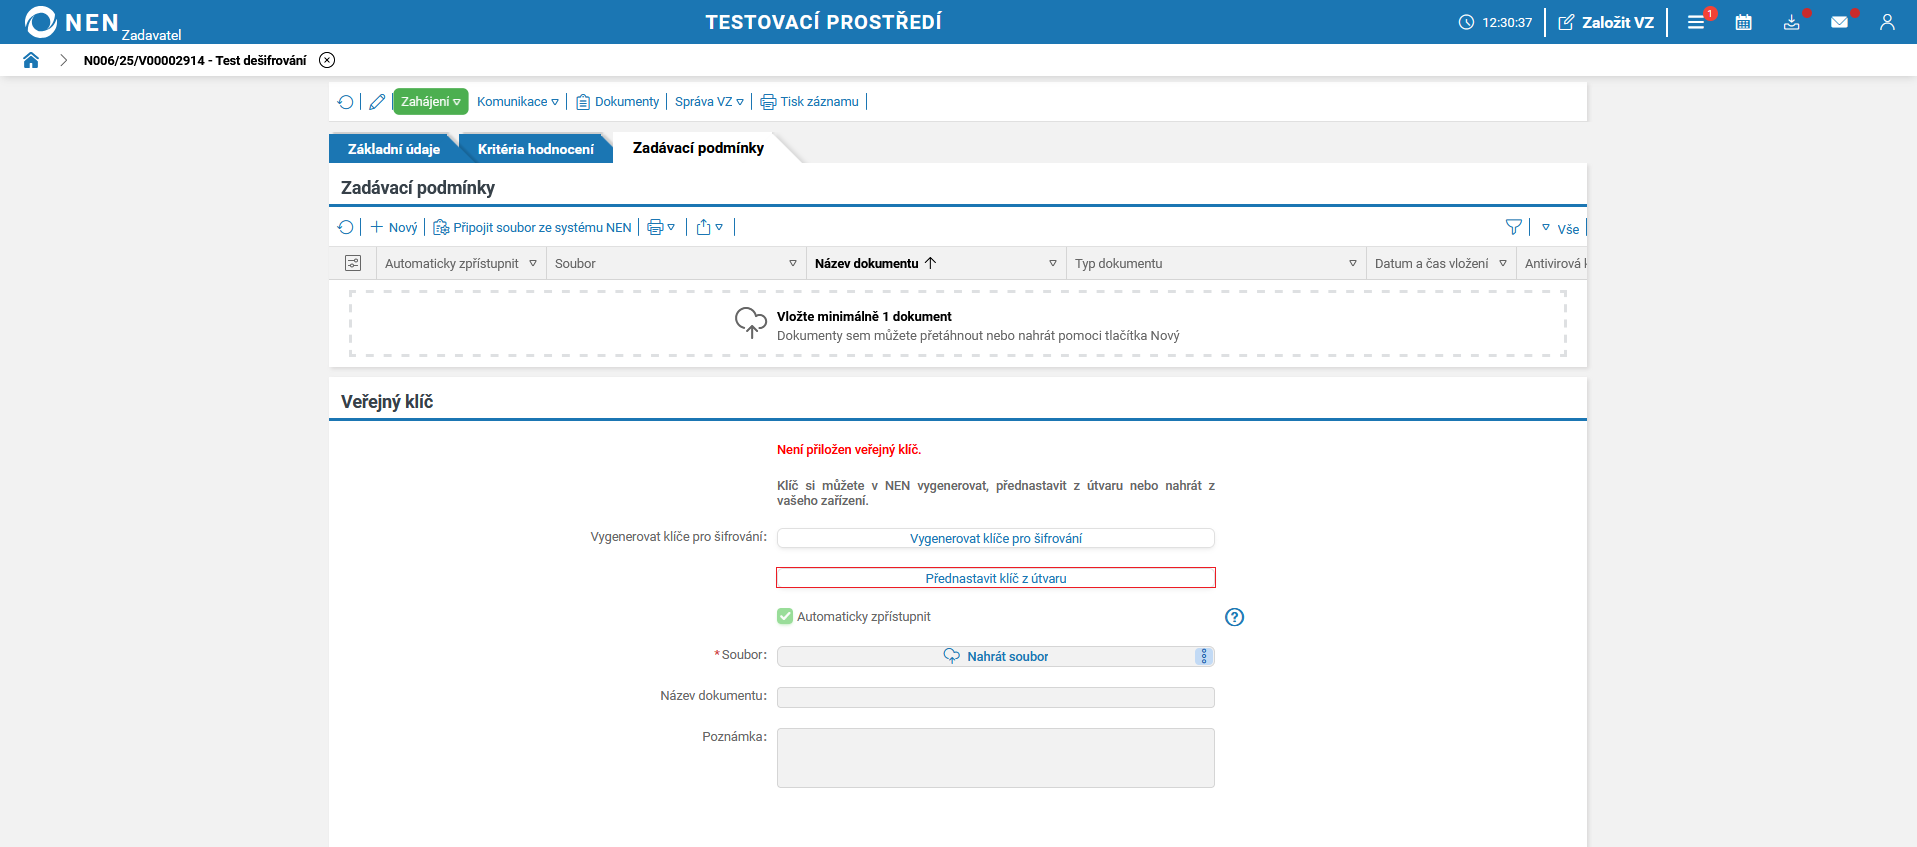Switch to the Základní údaje tab

[x=393, y=149]
